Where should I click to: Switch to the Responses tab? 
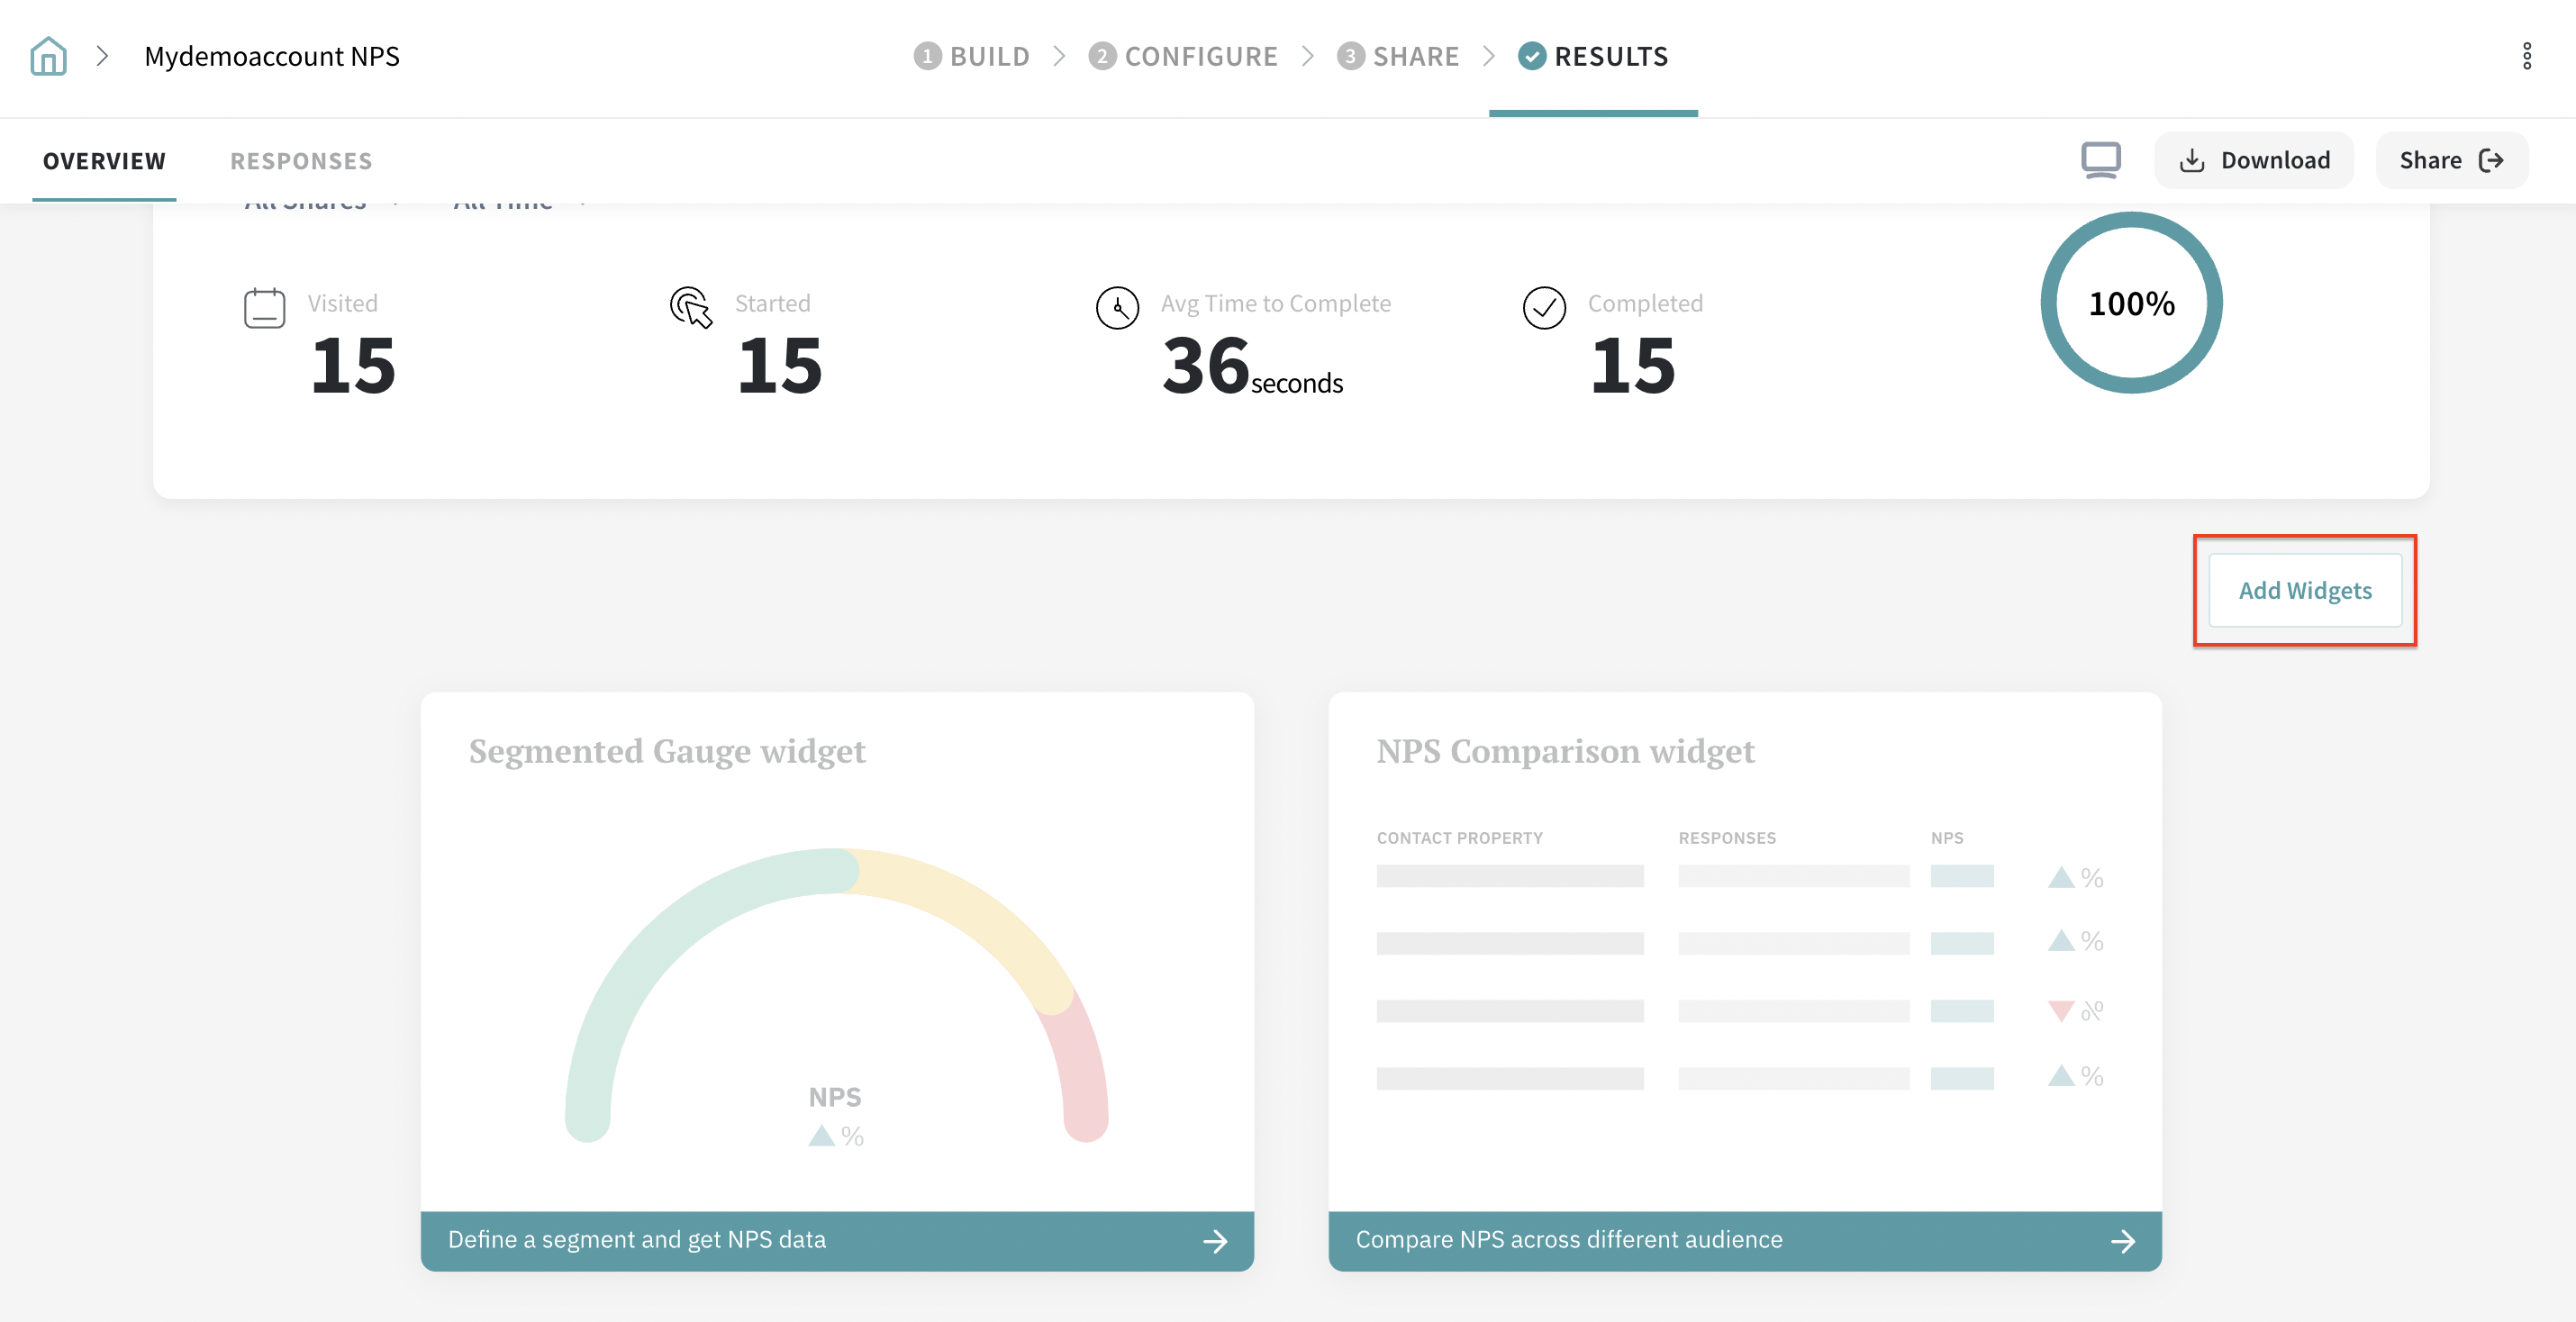point(301,161)
